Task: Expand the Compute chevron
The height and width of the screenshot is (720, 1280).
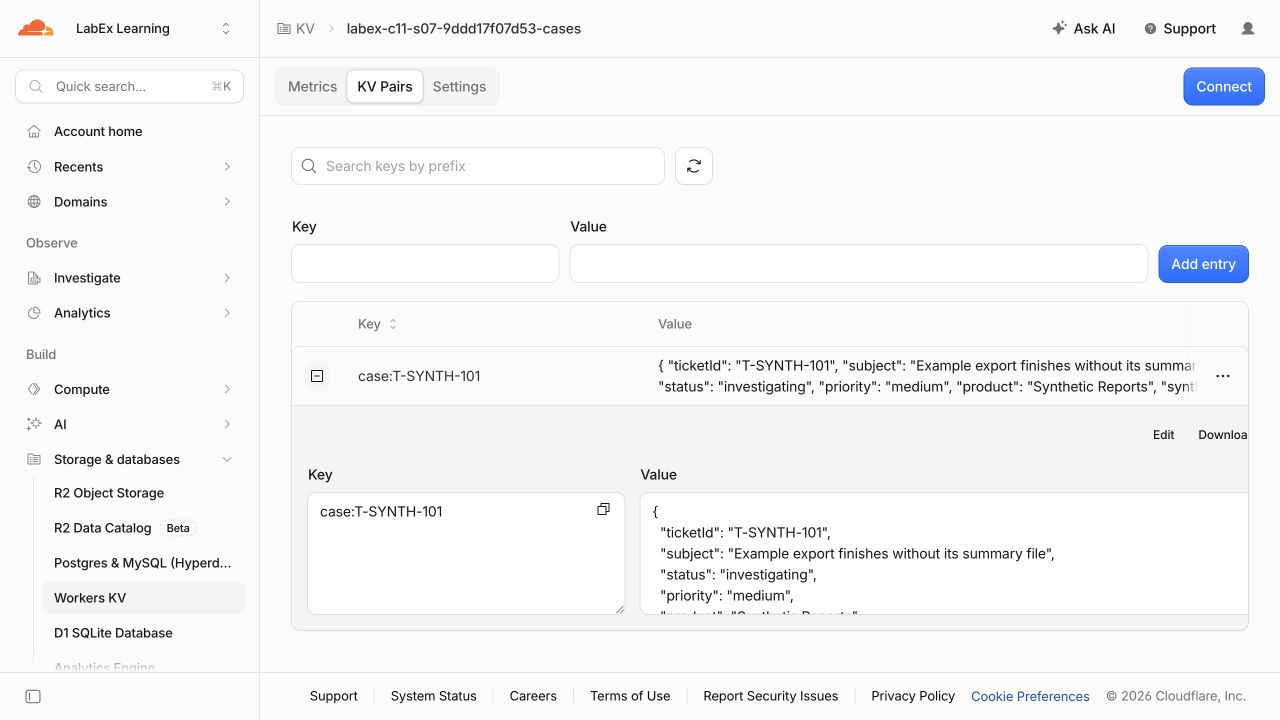Action: point(227,389)
